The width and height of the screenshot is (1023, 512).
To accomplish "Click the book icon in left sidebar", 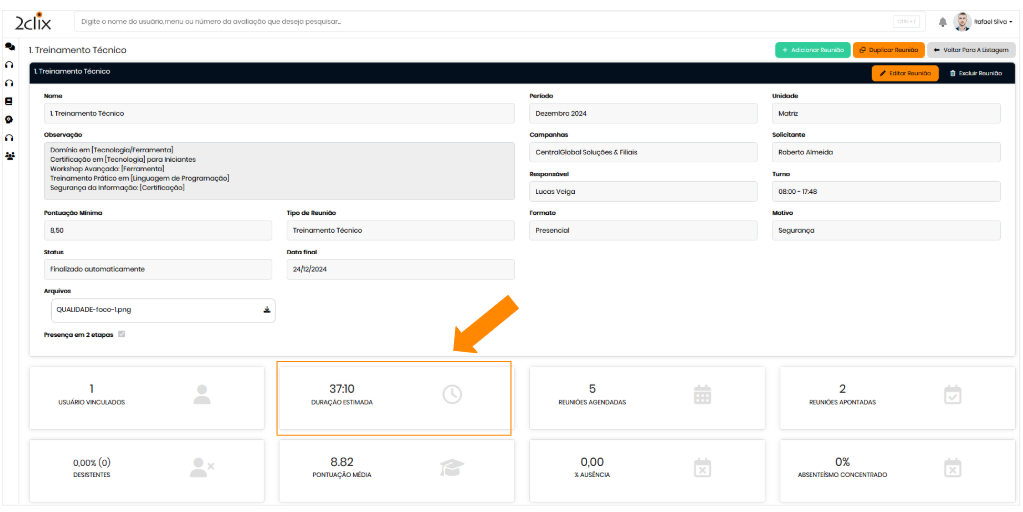I will tap(10, 101).
